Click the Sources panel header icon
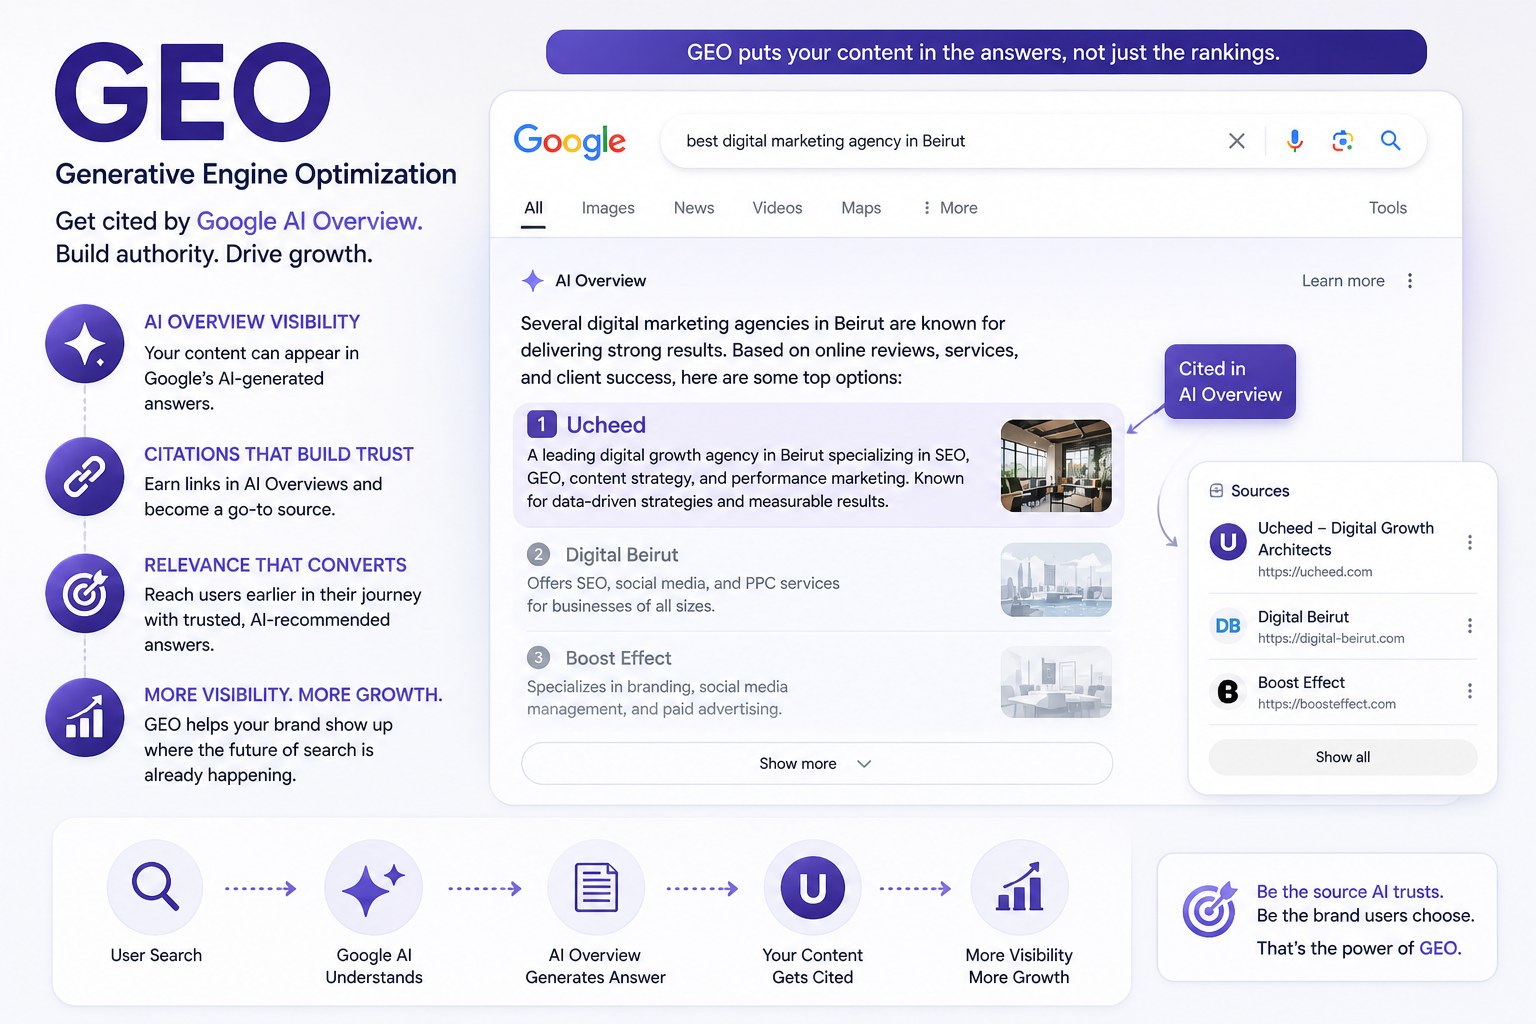 coord(1216,491)
